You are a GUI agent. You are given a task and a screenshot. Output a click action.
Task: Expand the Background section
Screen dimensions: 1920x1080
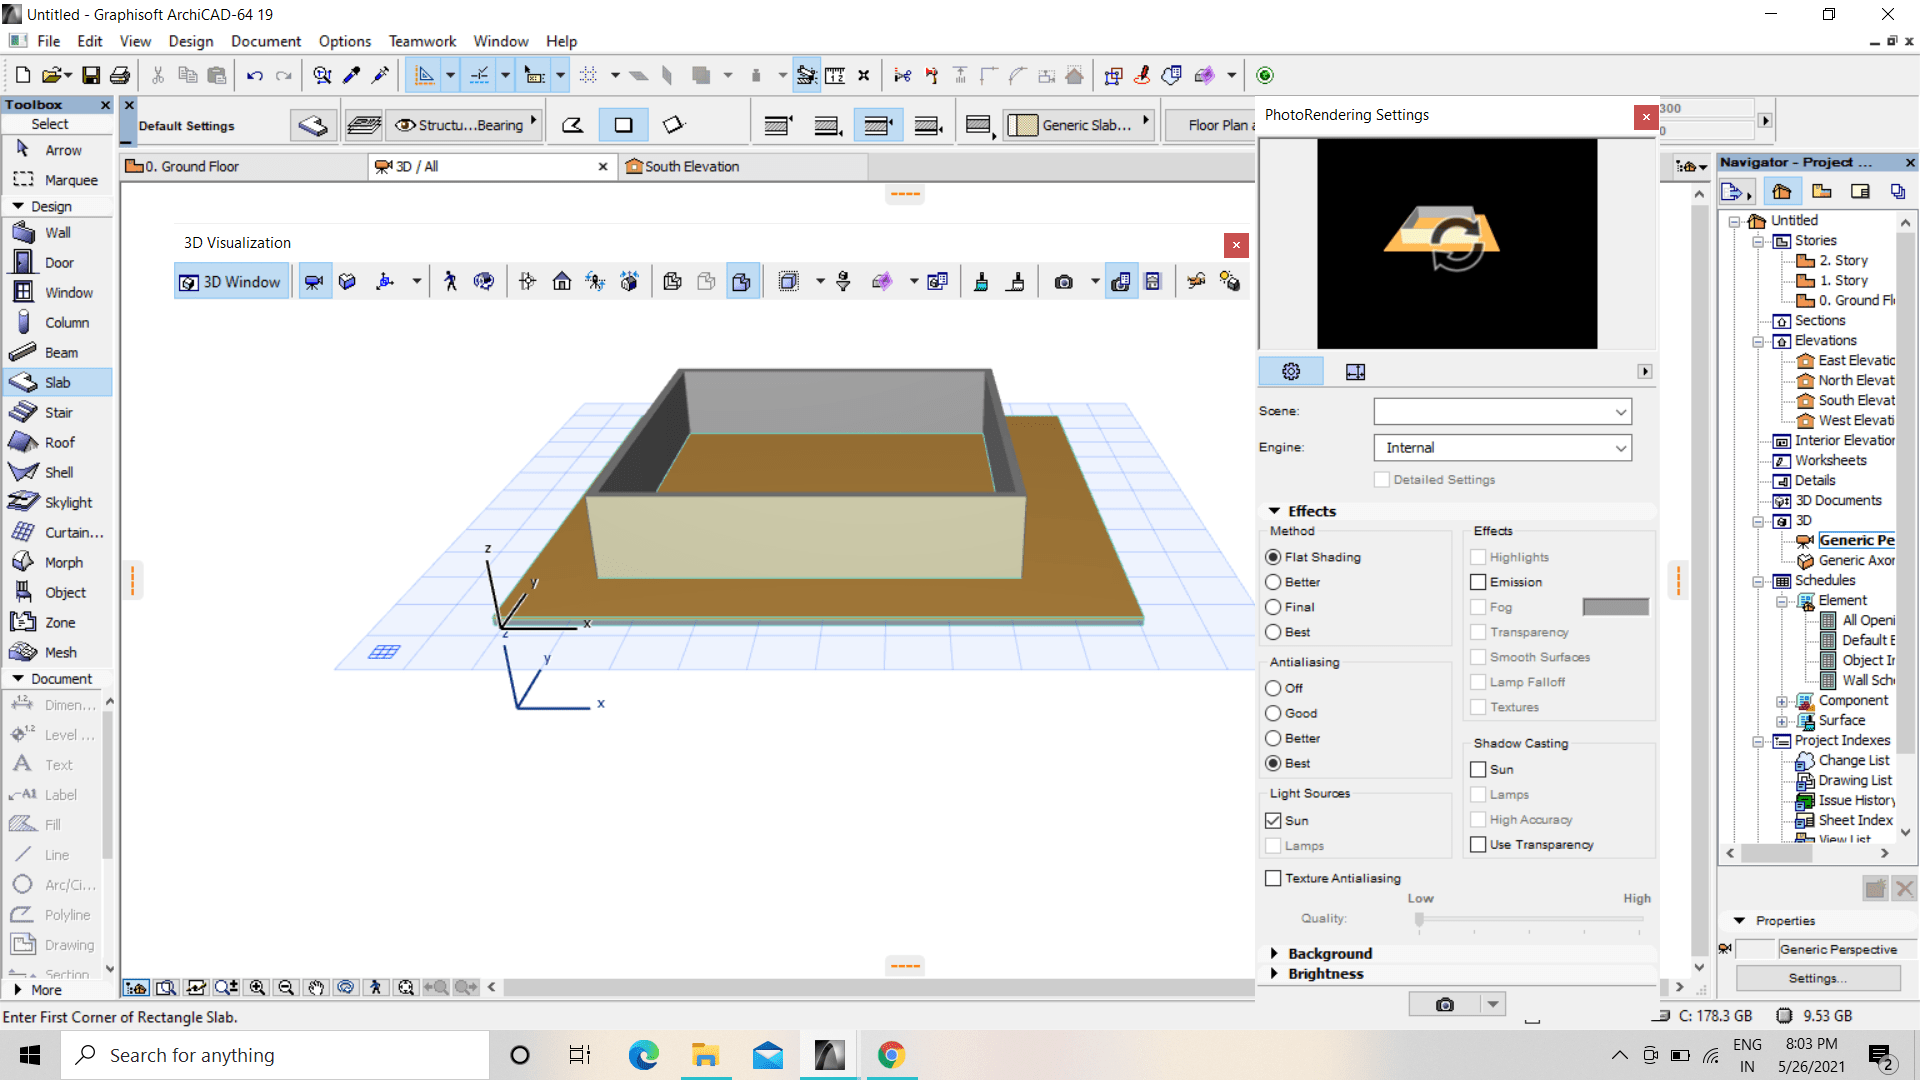pyautogui.click(x=1329, y=954)
